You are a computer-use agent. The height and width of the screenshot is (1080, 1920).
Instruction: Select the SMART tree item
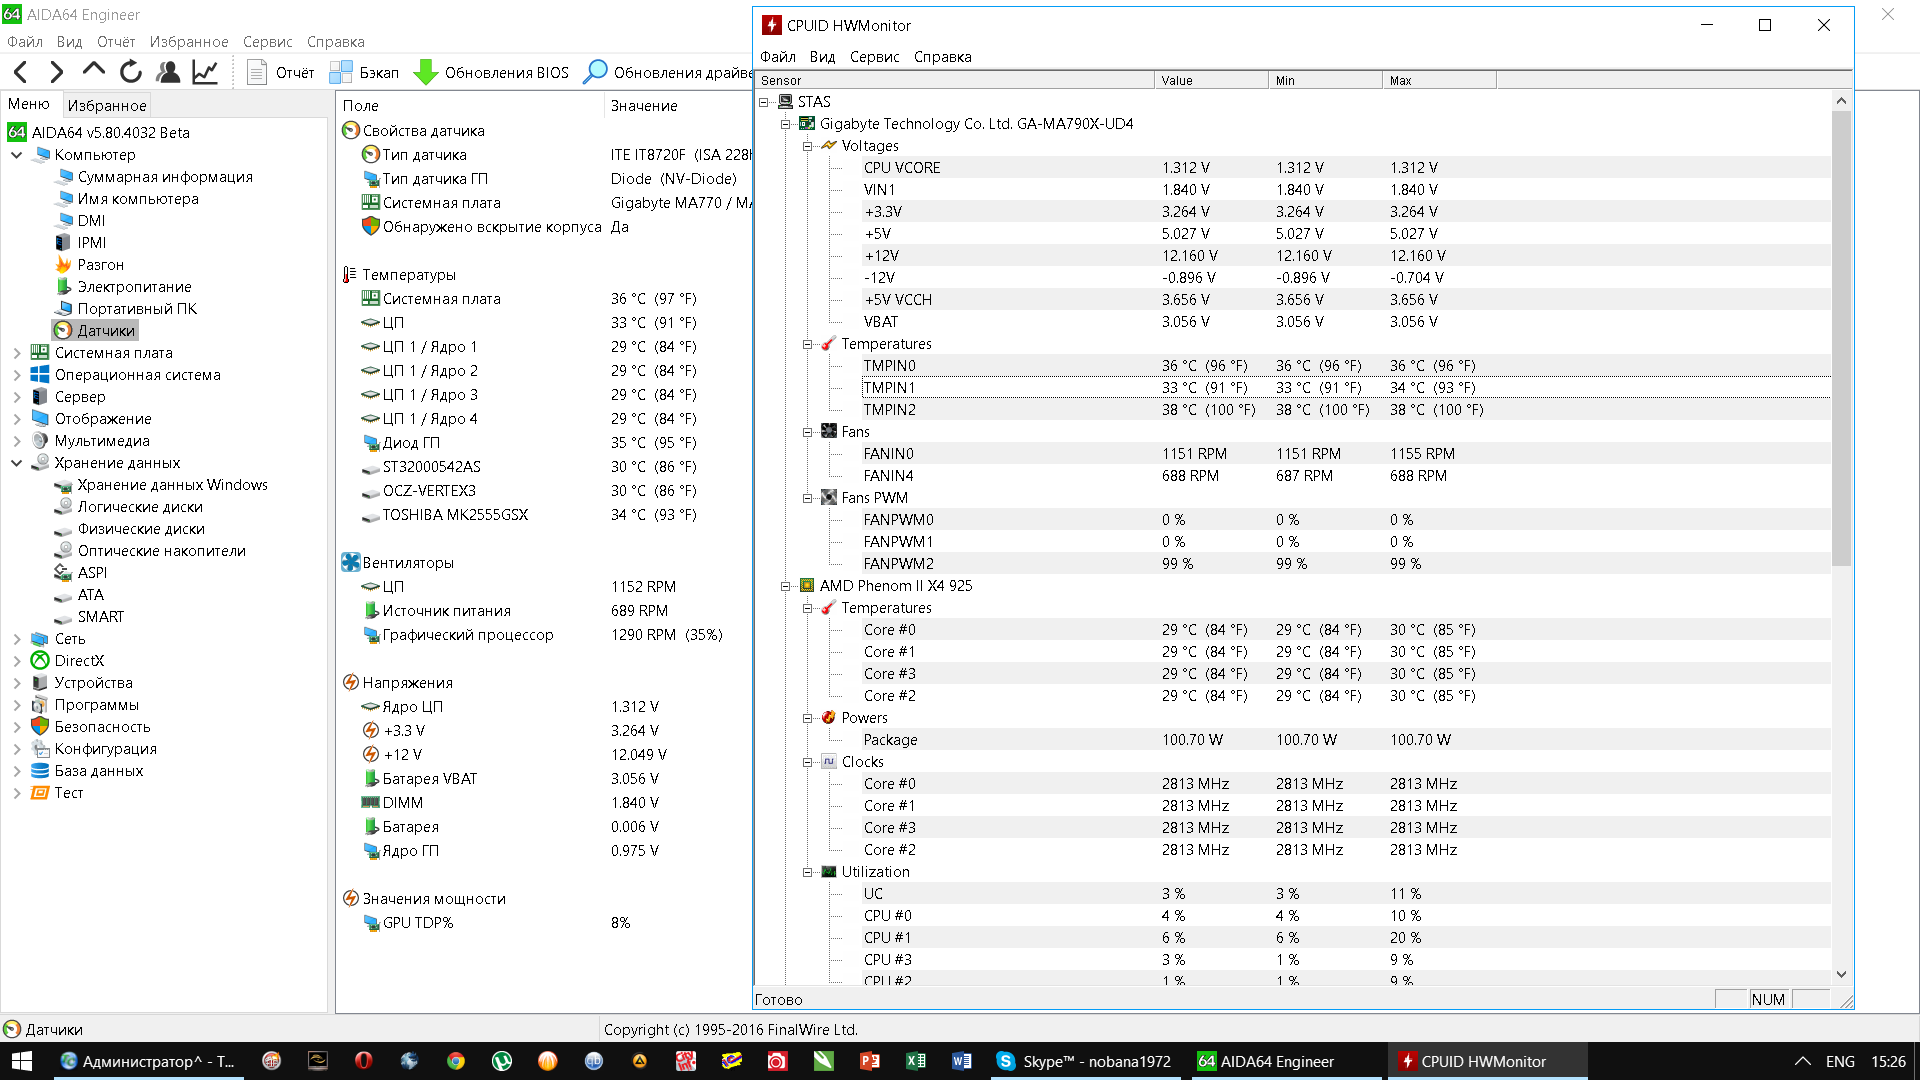(x=100, y=617)
